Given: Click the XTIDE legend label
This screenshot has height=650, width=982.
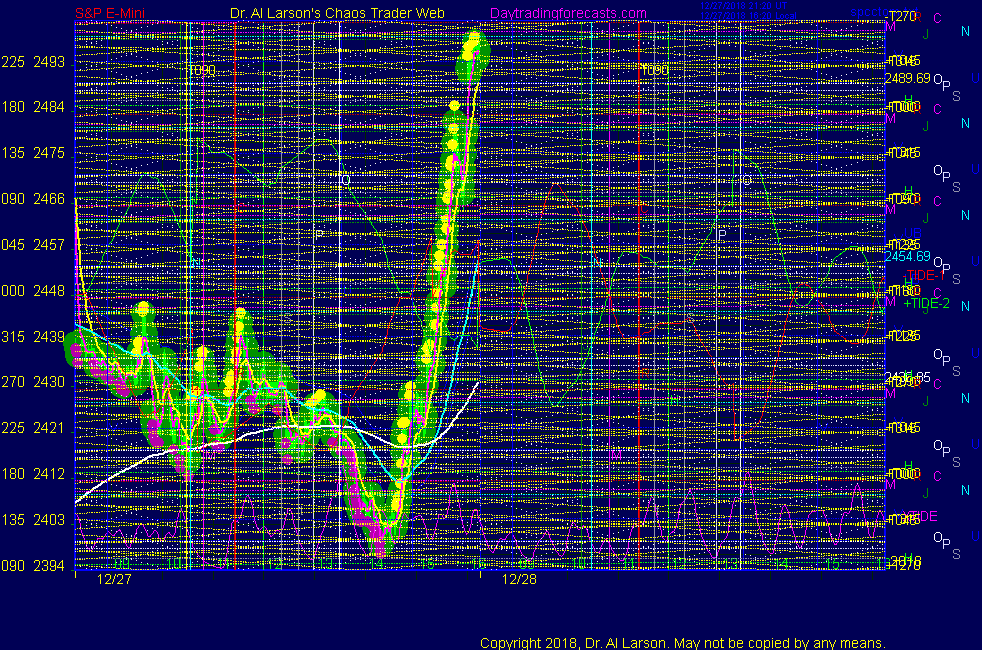Looking at the screenshot, I should coord(919,516).
